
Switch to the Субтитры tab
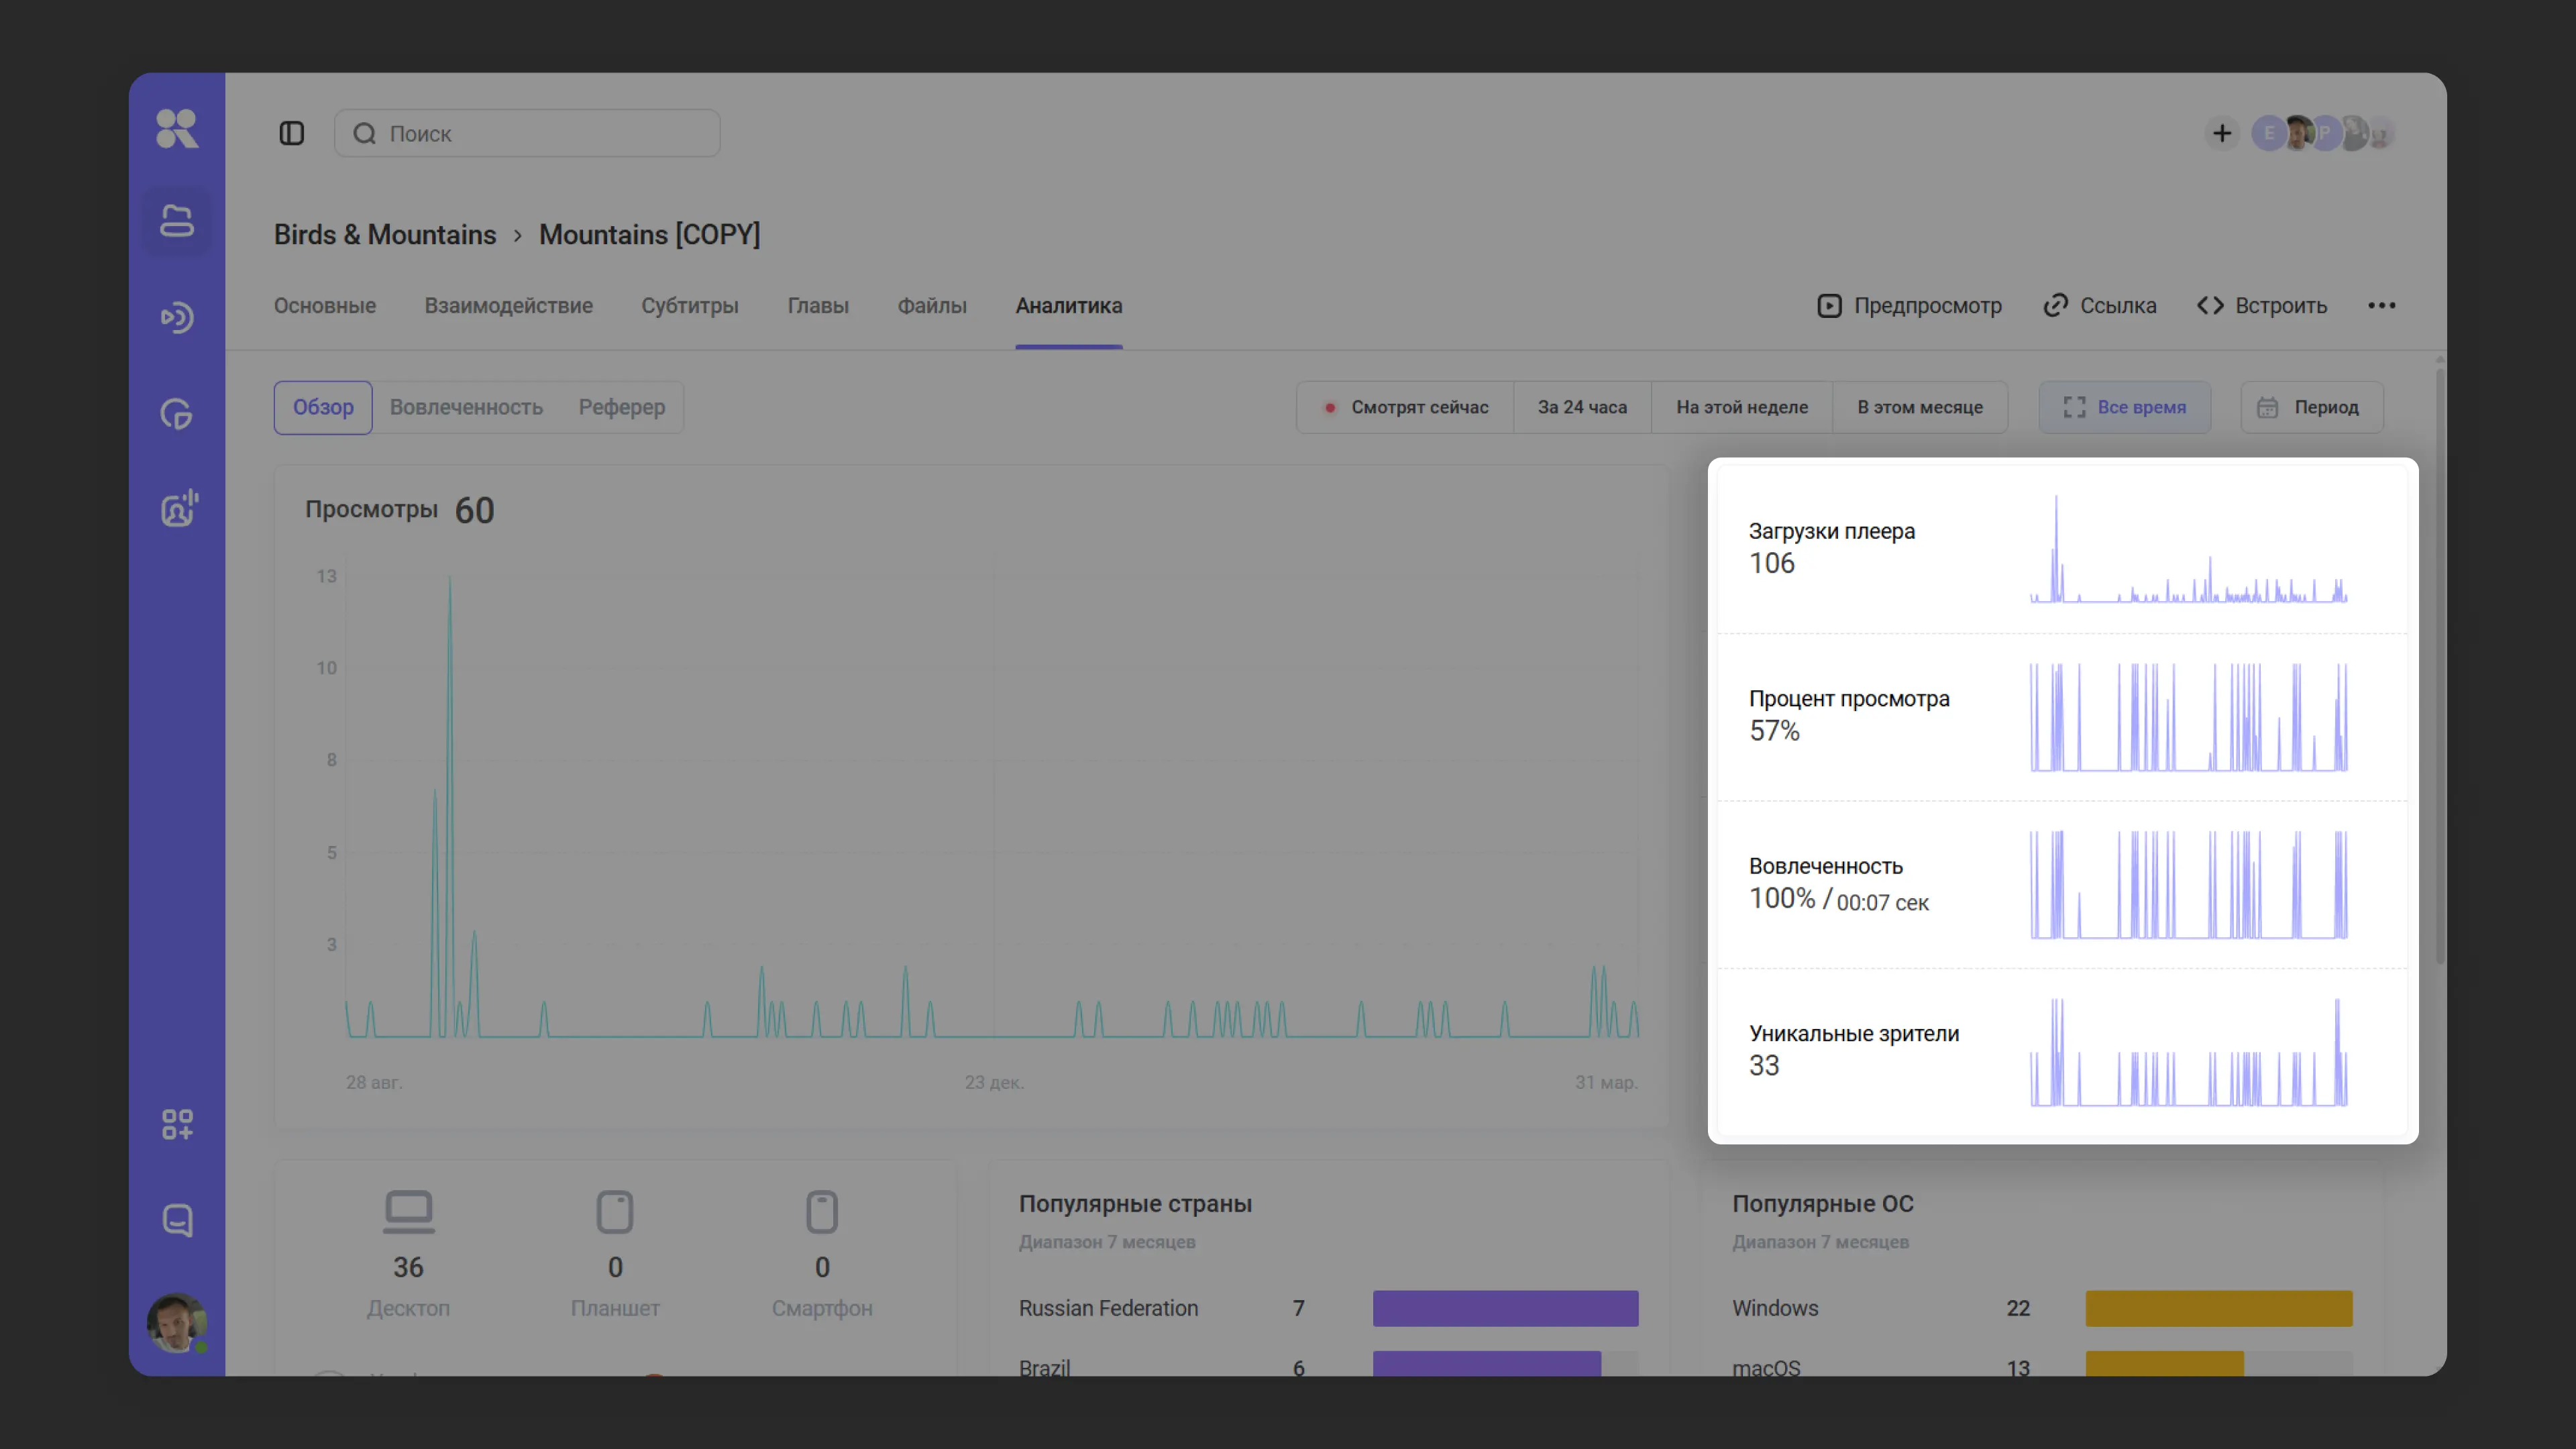(x=689, y=306)
